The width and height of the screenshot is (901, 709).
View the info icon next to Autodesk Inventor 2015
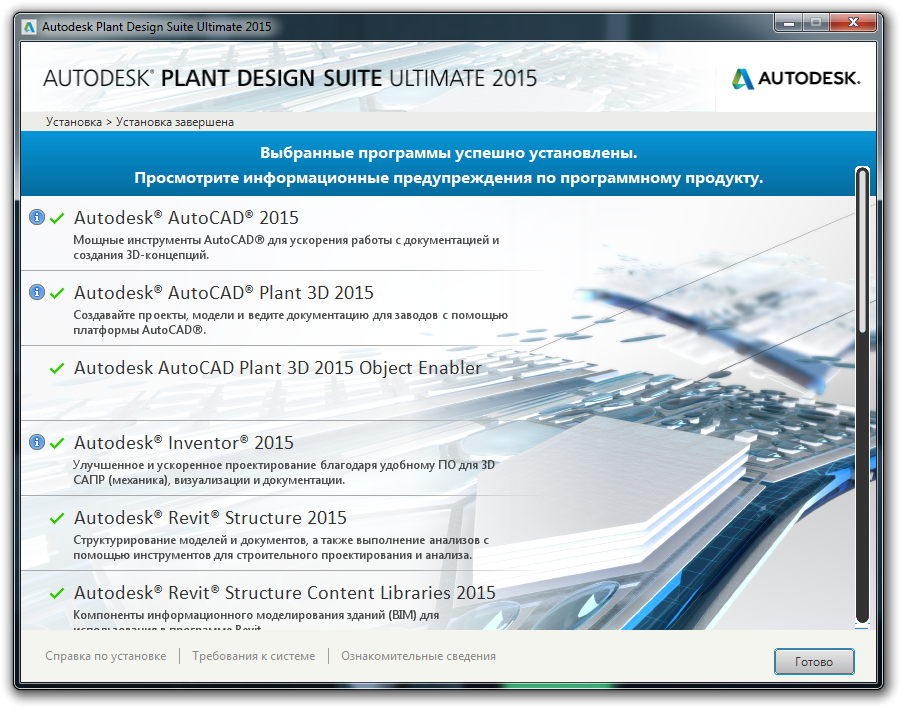(x=37, y=442)
